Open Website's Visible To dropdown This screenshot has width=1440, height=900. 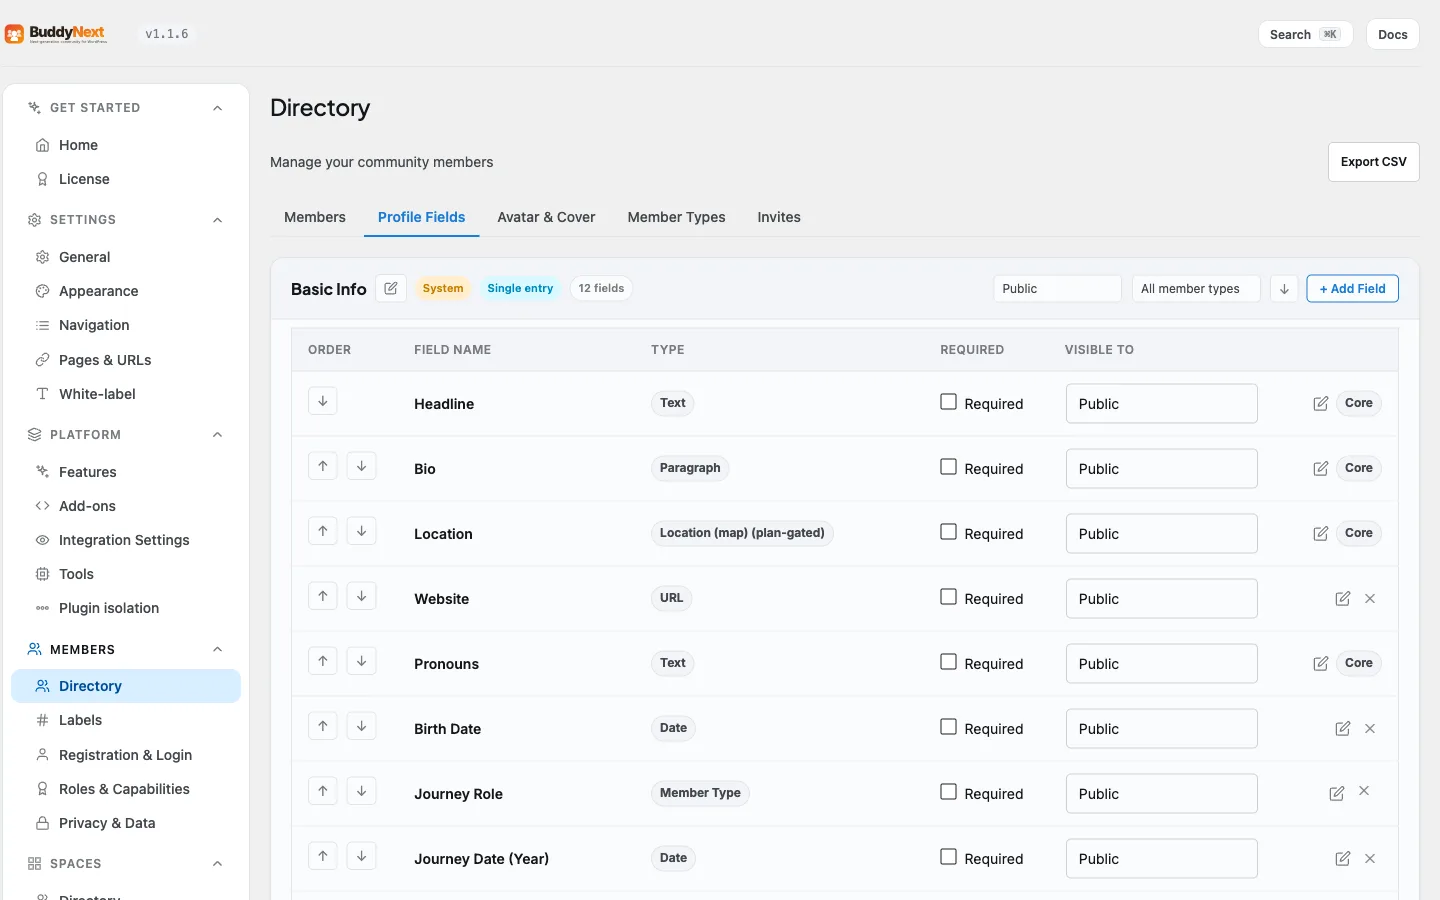[1161, 598]
